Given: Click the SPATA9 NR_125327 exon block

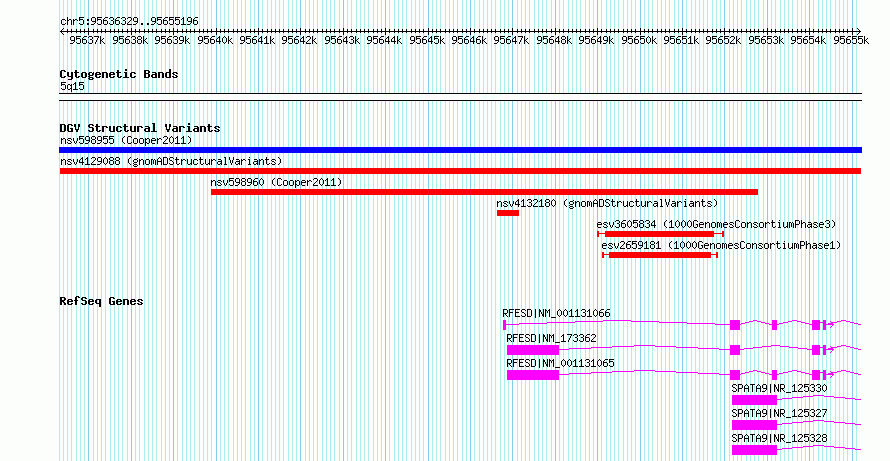Looking at the screenshot, I should coord(754,425).
